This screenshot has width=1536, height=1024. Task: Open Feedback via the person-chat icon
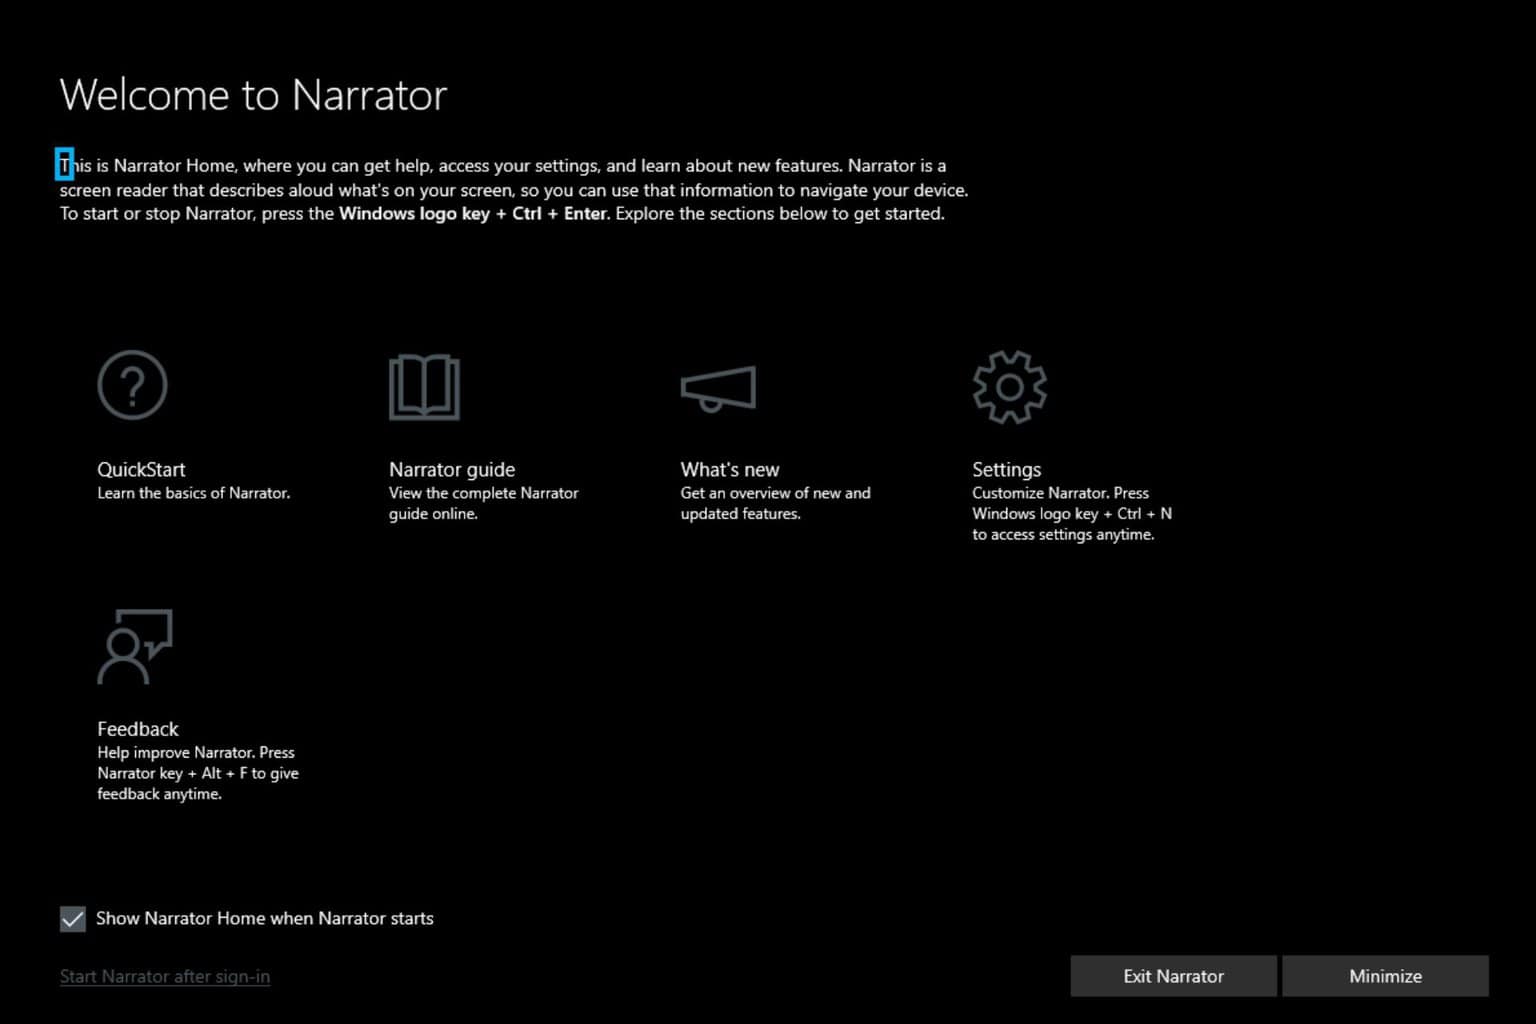pyautogui.click(x=135, y=646)
